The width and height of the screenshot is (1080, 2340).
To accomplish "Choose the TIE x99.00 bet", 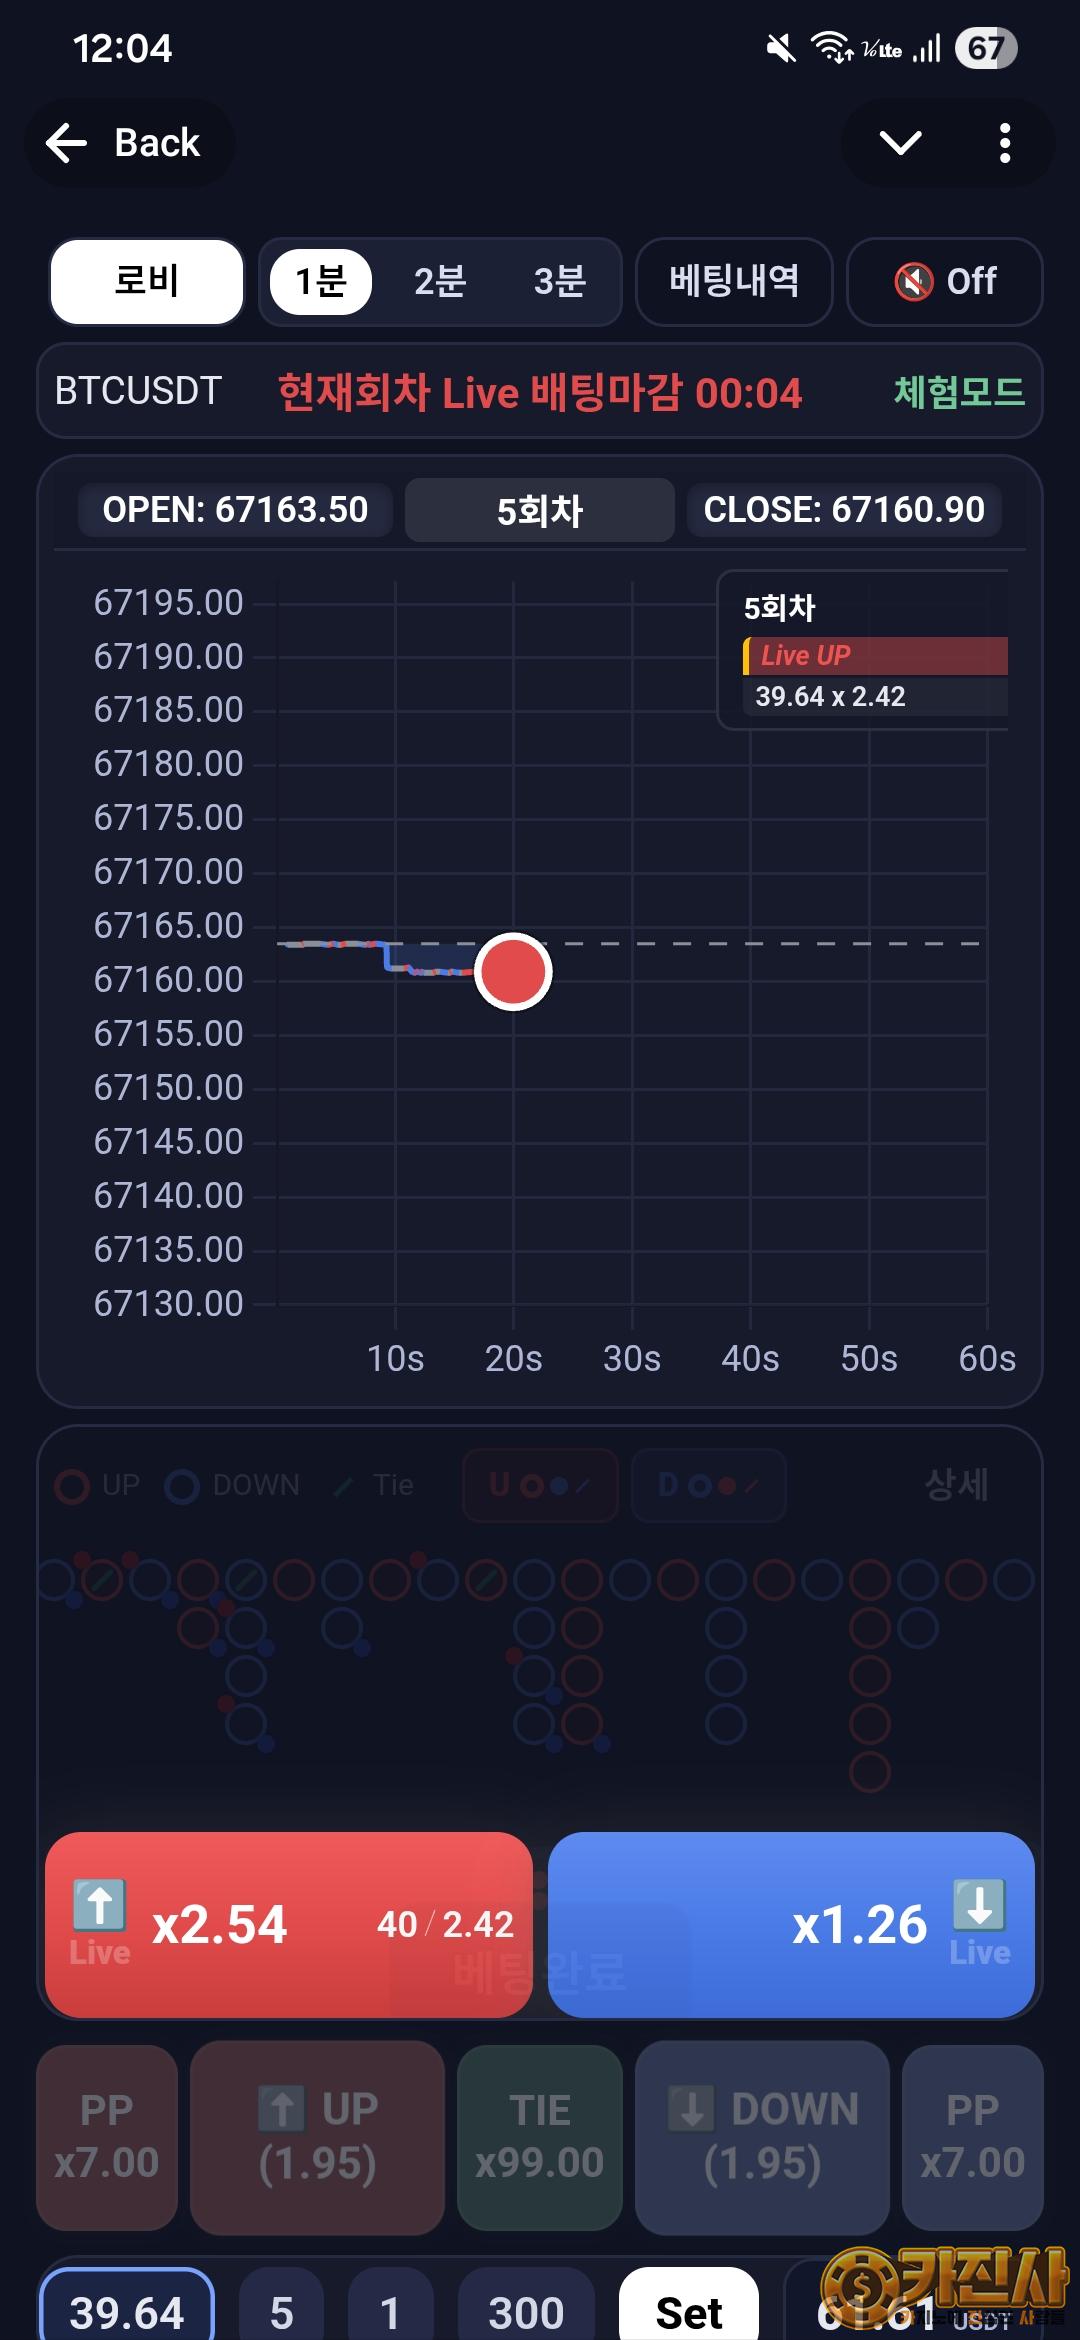I will [540, 2137].
